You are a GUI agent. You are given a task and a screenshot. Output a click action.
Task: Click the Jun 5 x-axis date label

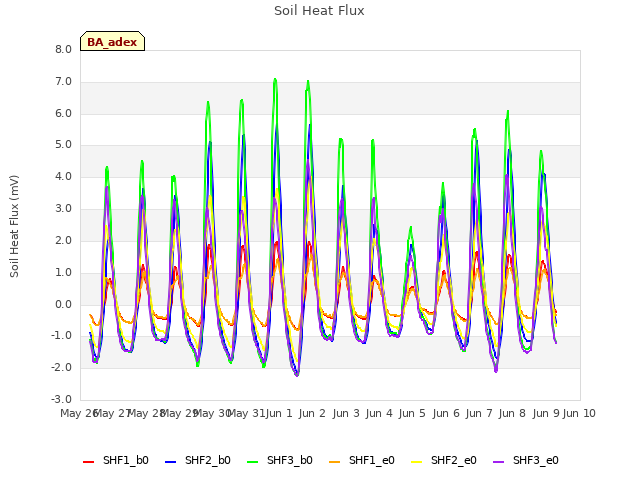(412, 413)
